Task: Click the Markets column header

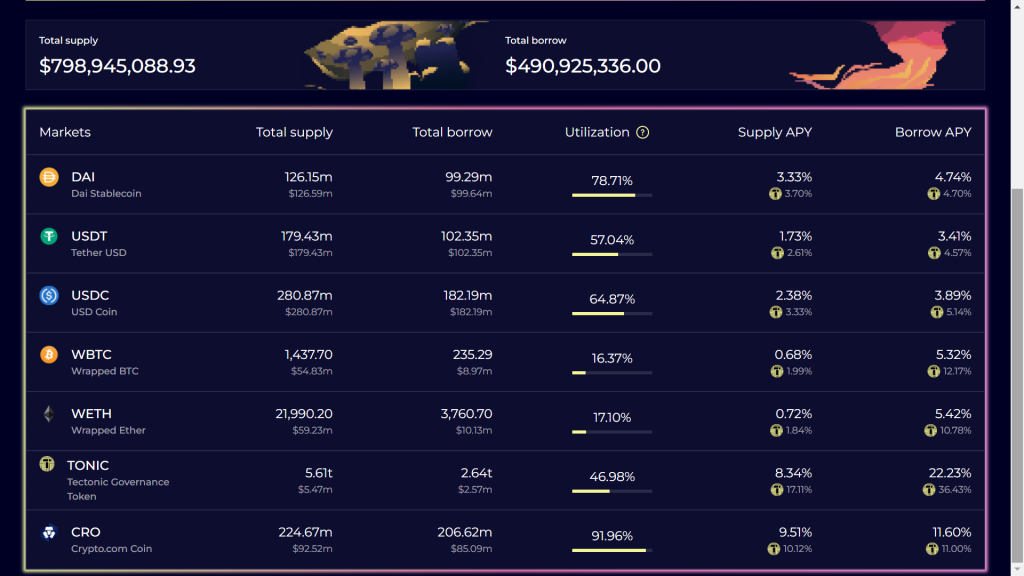Action: (x=65, y=132)
